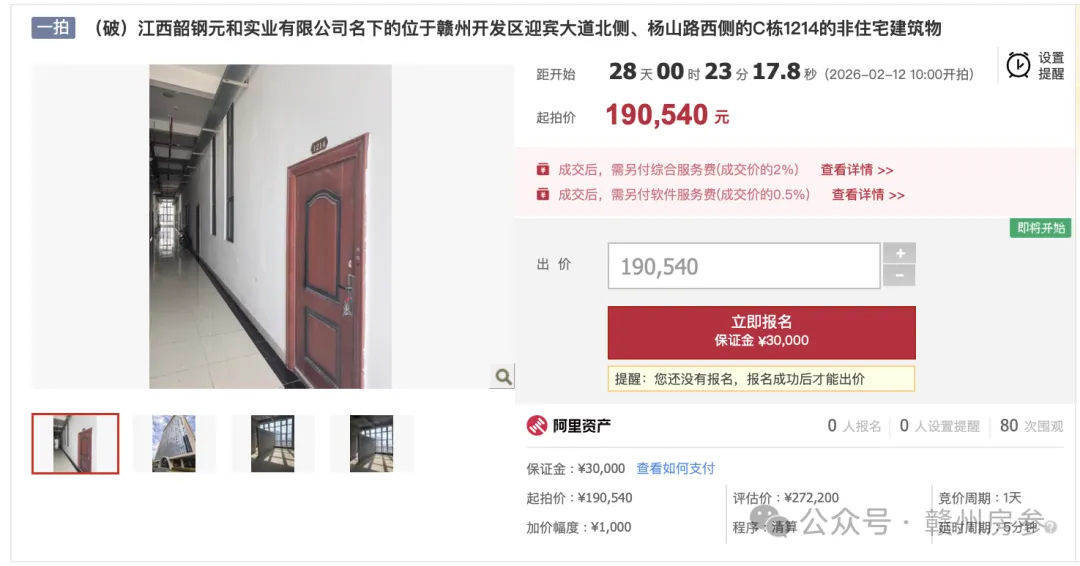Click the 阿里资产 logo icon
Image resolution: width=1080 pixels, height=566 pixels.
[537, 426]
